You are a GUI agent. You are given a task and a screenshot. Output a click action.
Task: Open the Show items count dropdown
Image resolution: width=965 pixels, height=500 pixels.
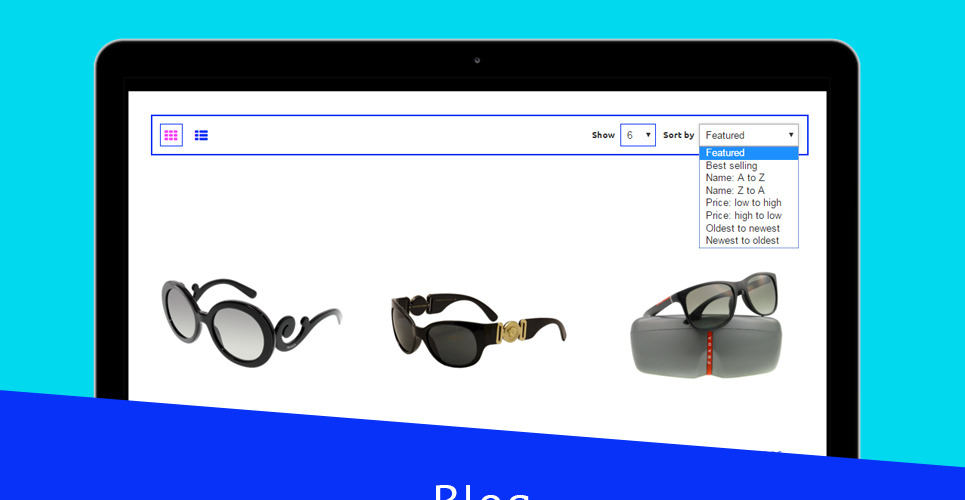point(637,135)
